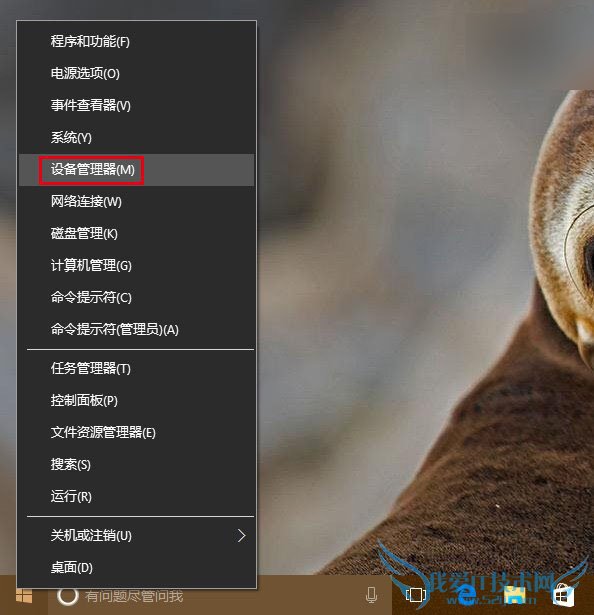Launch 事件查看器(V)
The height and width of the screenshot is (615, 594).
pos(137,106)
